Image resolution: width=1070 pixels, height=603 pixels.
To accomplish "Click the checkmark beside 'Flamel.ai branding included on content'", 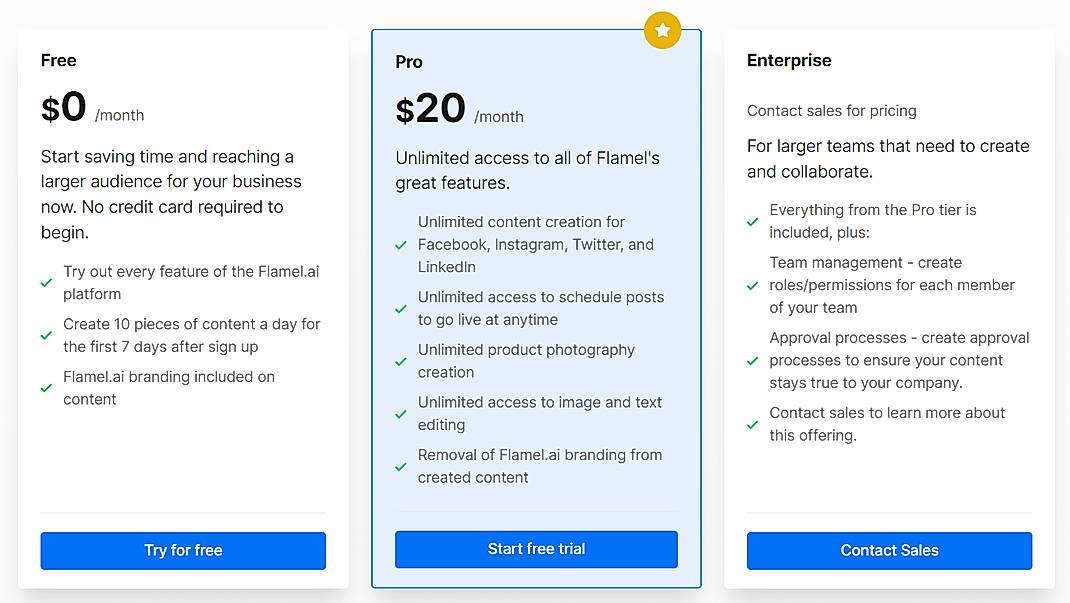I will pos(46,388).
